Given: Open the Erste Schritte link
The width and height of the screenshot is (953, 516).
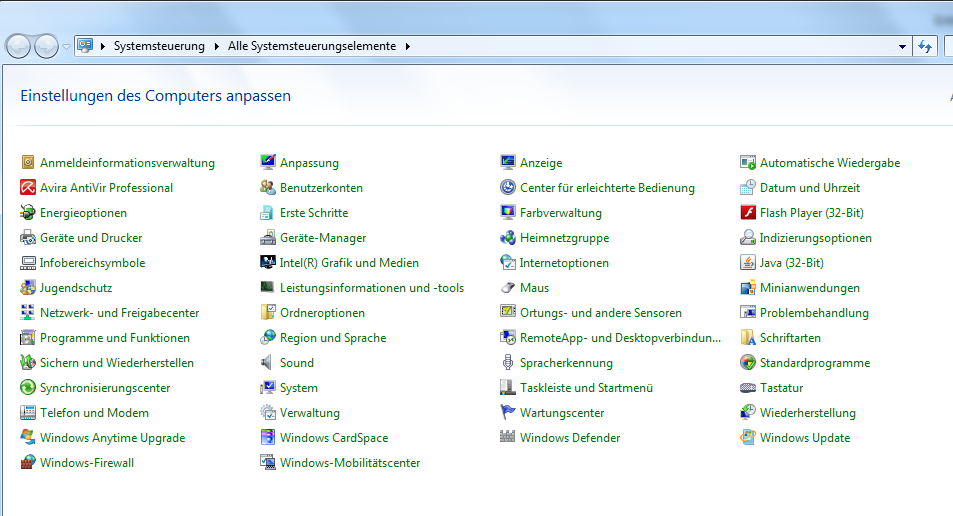Looking at the screenshot, I should click(314, 213).
